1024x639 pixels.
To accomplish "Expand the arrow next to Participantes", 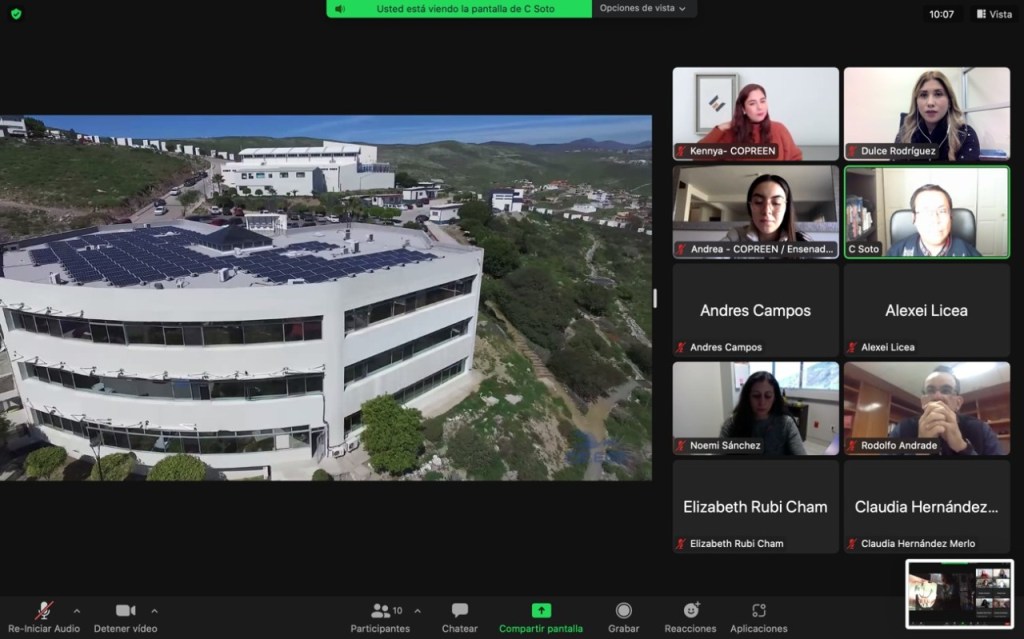I will tap(417, 610).
